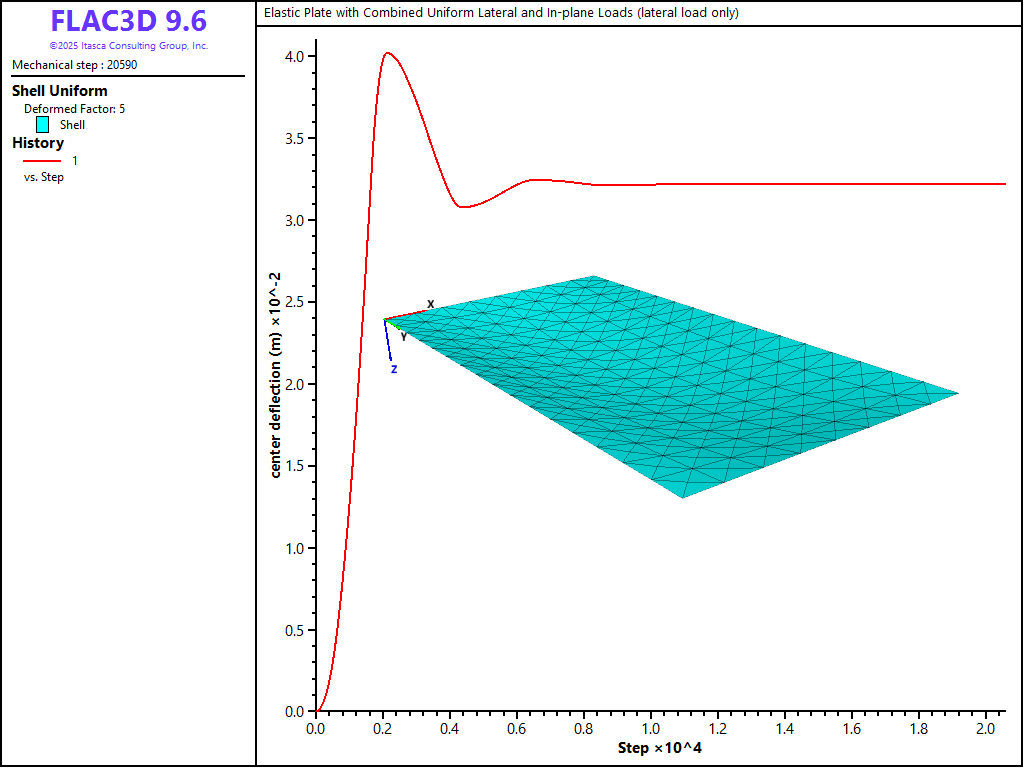Click the Itasca Consulting Group copyright text
The width and height of the screenshot is (1024, 768).
pyautogui.click(x=128, y=46)
